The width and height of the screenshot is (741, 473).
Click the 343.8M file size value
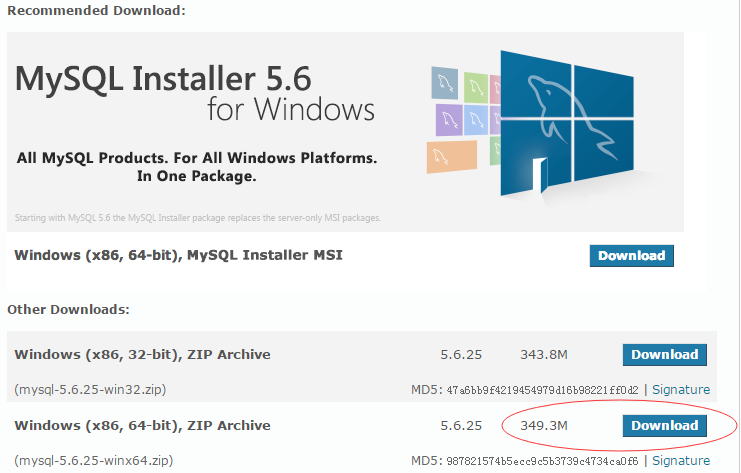pos(544,355)
